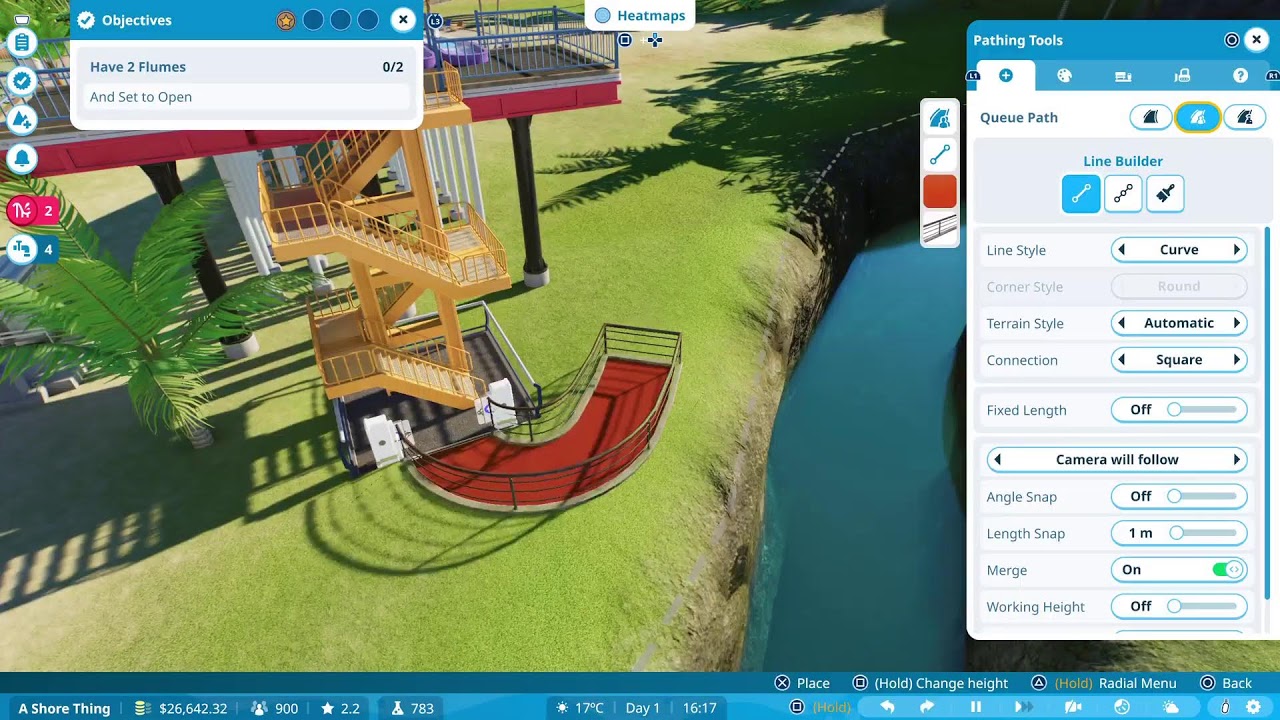The height and width of the screenshot is (720, 1280).
Task: Pick the orange-red path colour swatch
Action: (x=940, y=191)
